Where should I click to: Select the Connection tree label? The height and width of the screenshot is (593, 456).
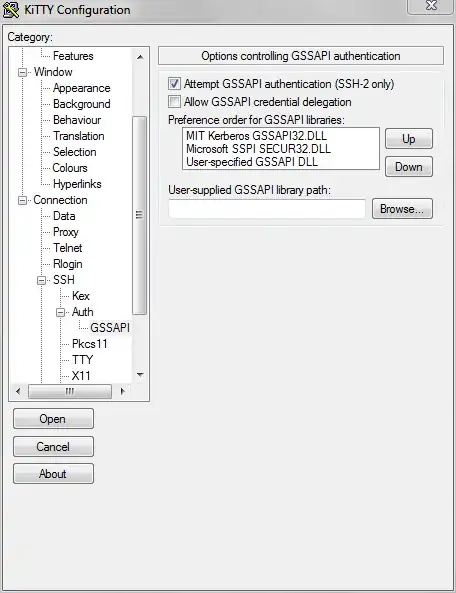(x=60, y=200)
